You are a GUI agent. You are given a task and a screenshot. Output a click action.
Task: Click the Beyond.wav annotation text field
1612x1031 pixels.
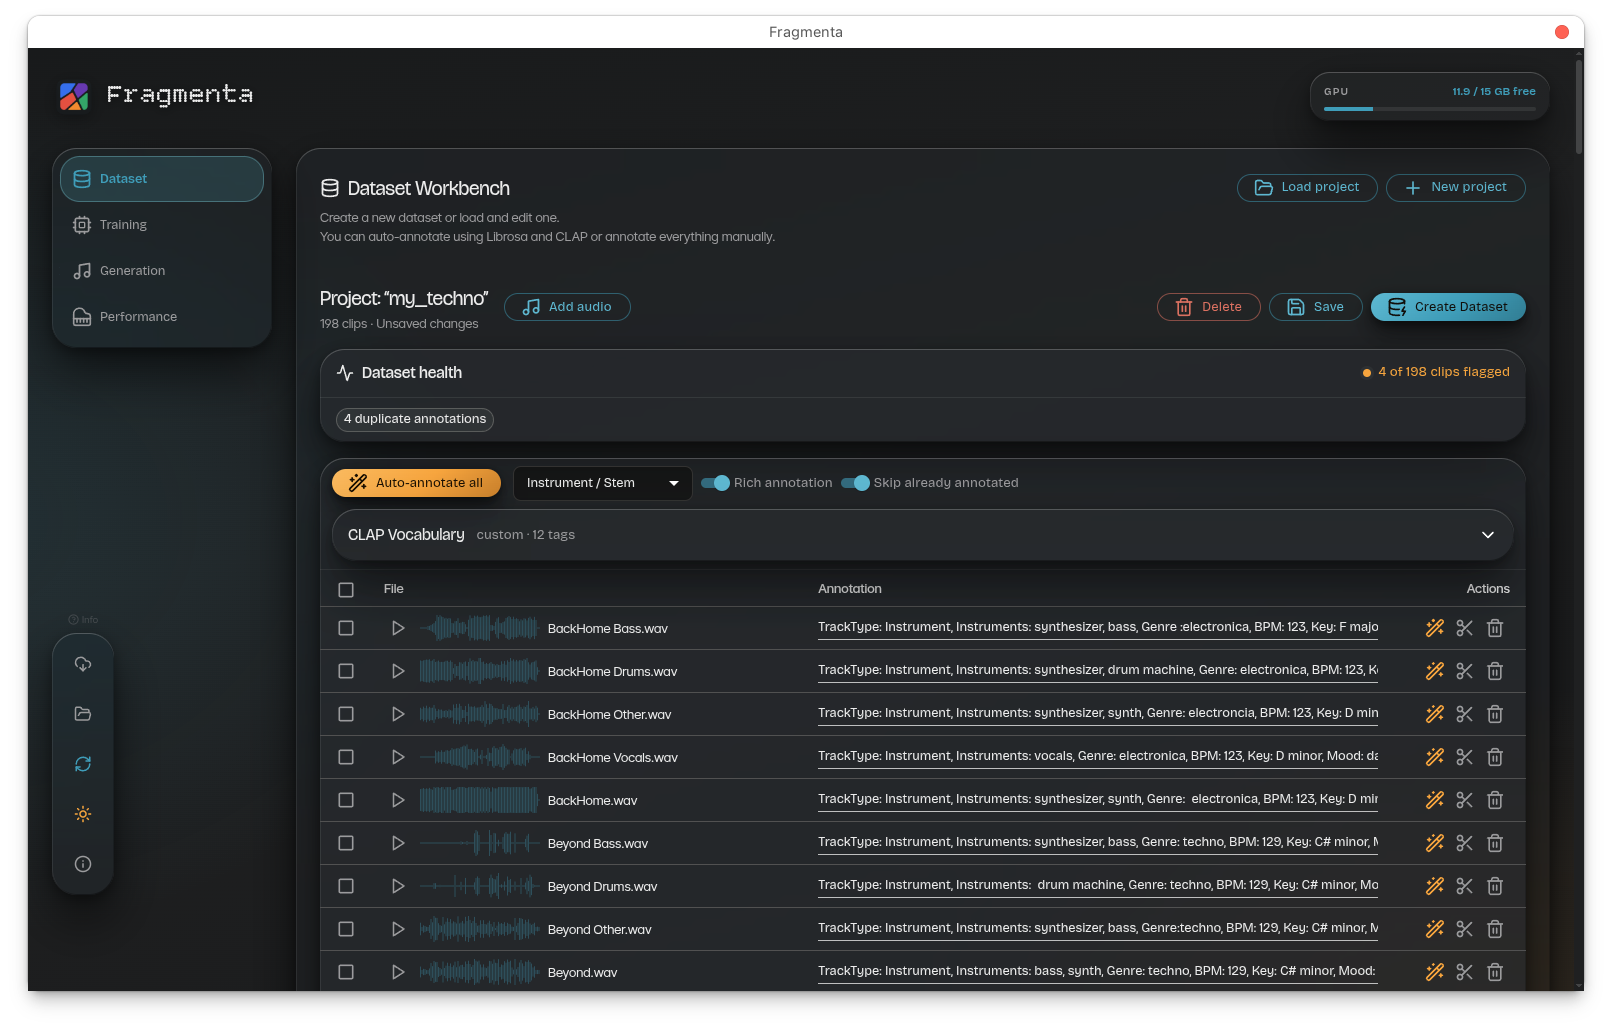1098,972
